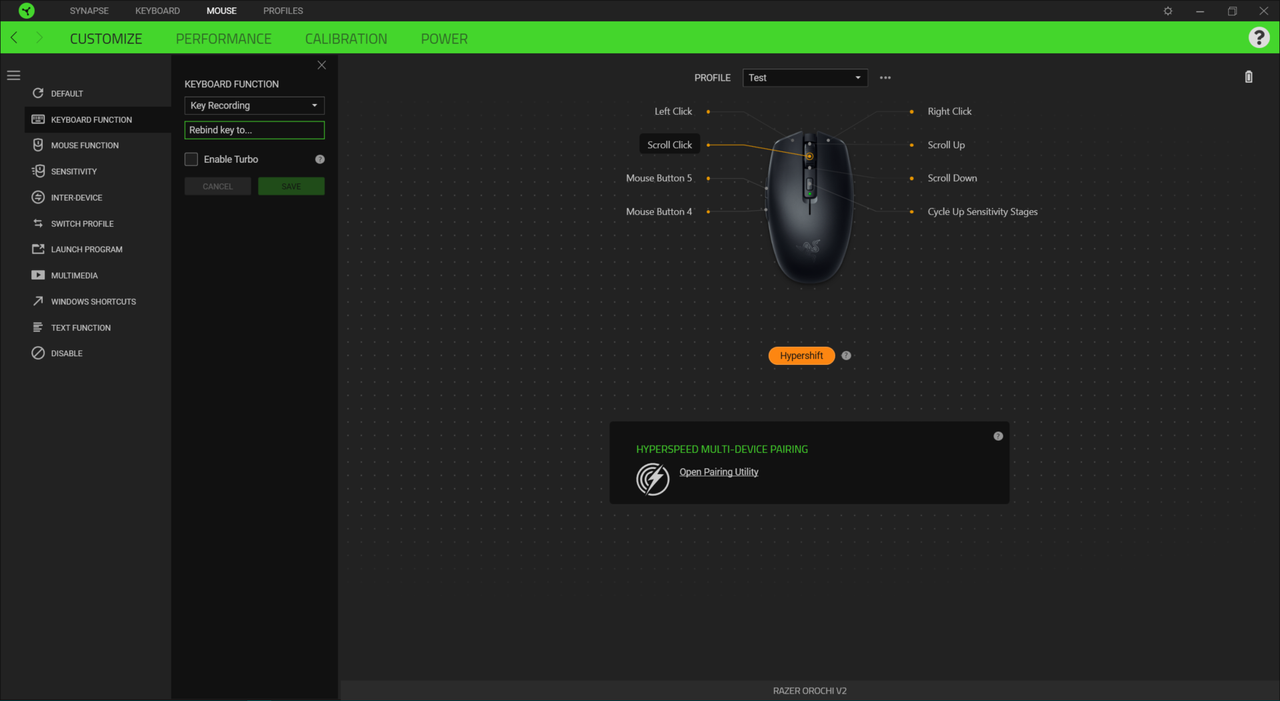Viewport: 1280px width, 701px height.
Task: Go back with the left arrow
Action: pos(14,38)
